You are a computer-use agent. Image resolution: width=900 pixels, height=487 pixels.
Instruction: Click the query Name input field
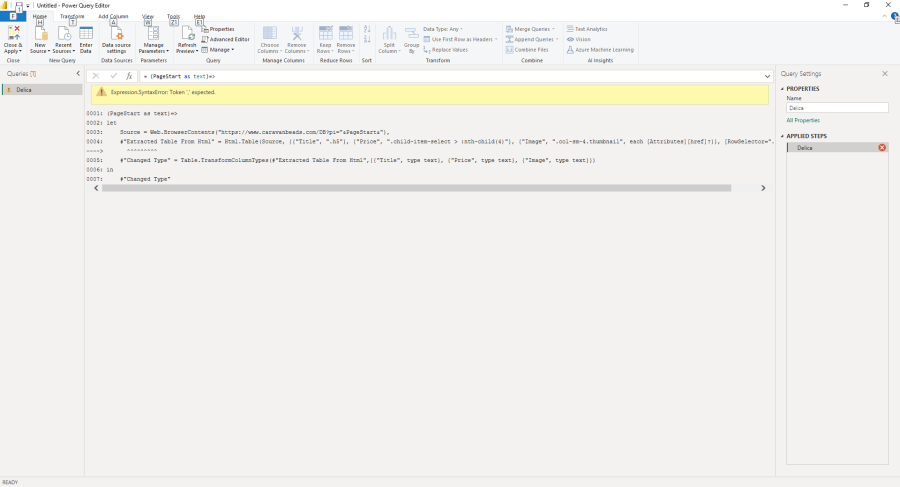click(x=837, y=108)
